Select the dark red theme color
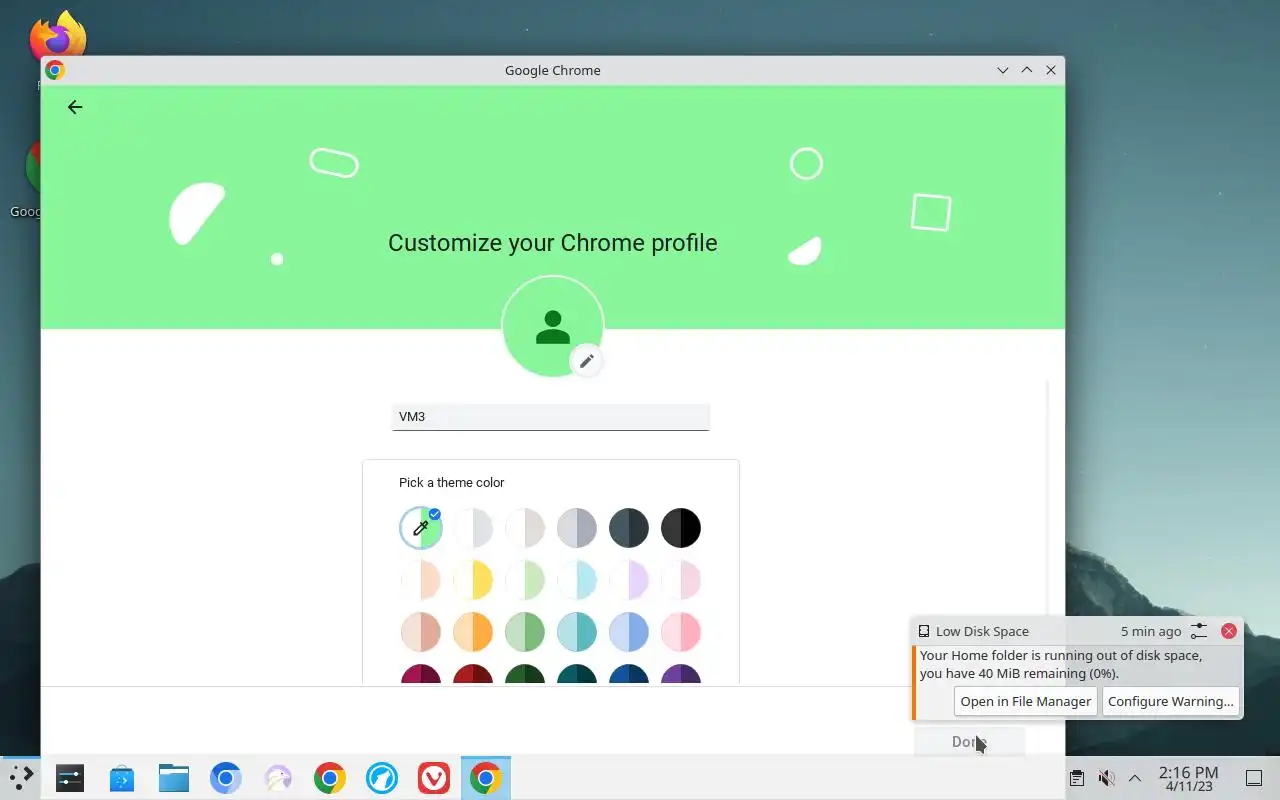 click(473, 675)
